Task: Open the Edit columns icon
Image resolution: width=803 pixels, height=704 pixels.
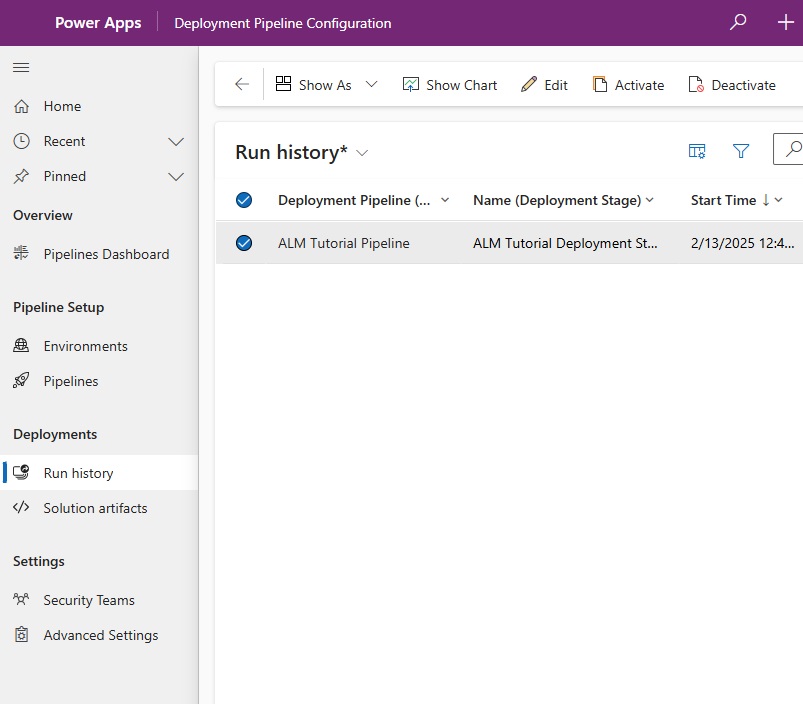Action: click(696, 151)
